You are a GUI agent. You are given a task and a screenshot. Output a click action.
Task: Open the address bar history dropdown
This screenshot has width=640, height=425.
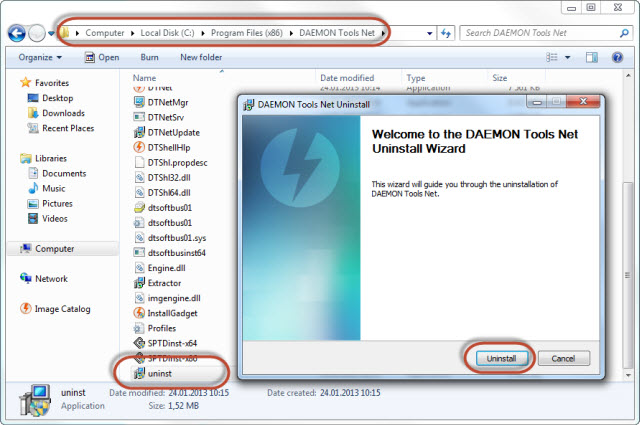click(x=429, y=33)
